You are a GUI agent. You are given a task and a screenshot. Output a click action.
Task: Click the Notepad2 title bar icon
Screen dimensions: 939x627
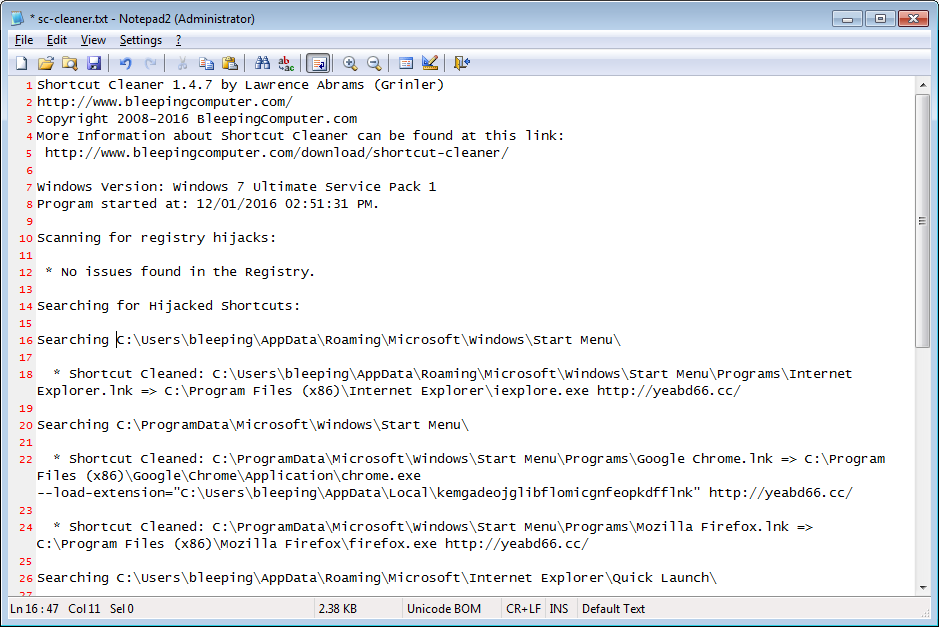click(17, 19)
